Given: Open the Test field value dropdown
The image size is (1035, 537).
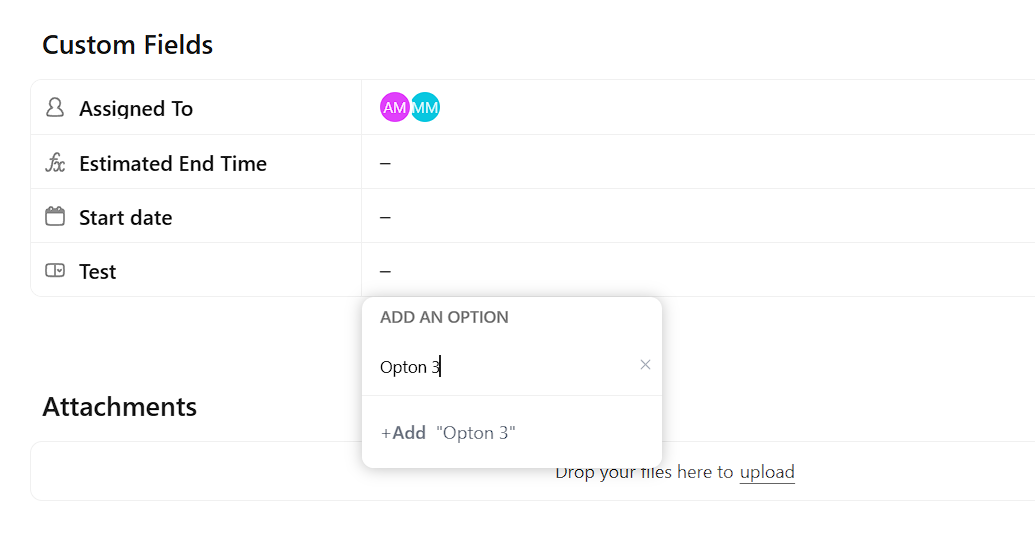Looking at the screenshot, I should pos(385,271).
